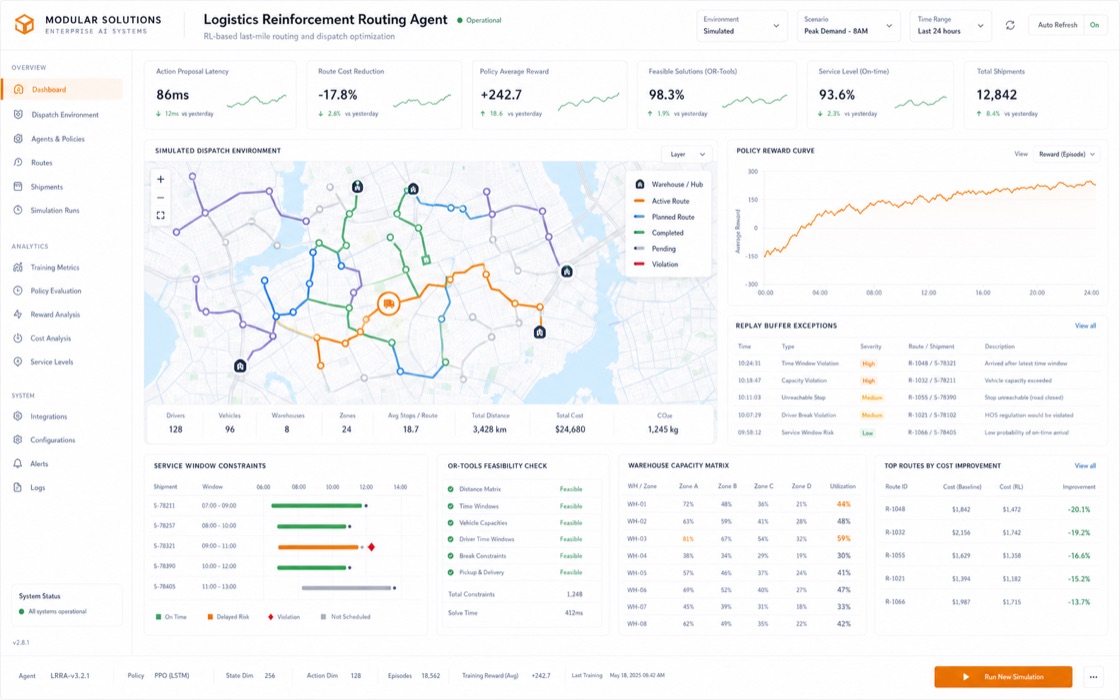Open Shipments in the sidebar
The width and height of the screenshot is (1120, 700).
[x=46, y=186]
